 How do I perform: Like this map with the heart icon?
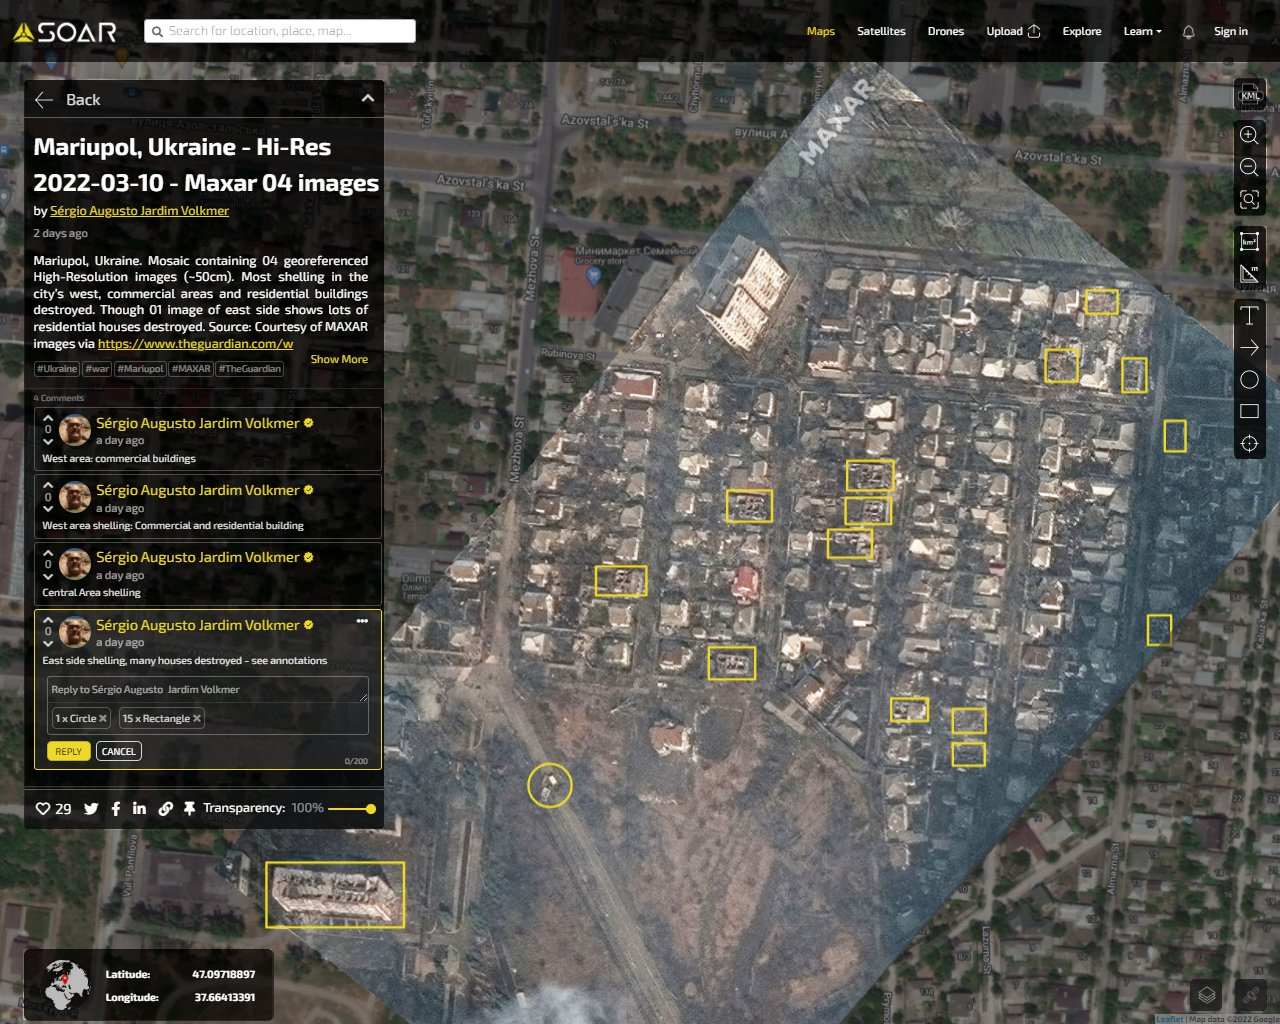[43, 808]
